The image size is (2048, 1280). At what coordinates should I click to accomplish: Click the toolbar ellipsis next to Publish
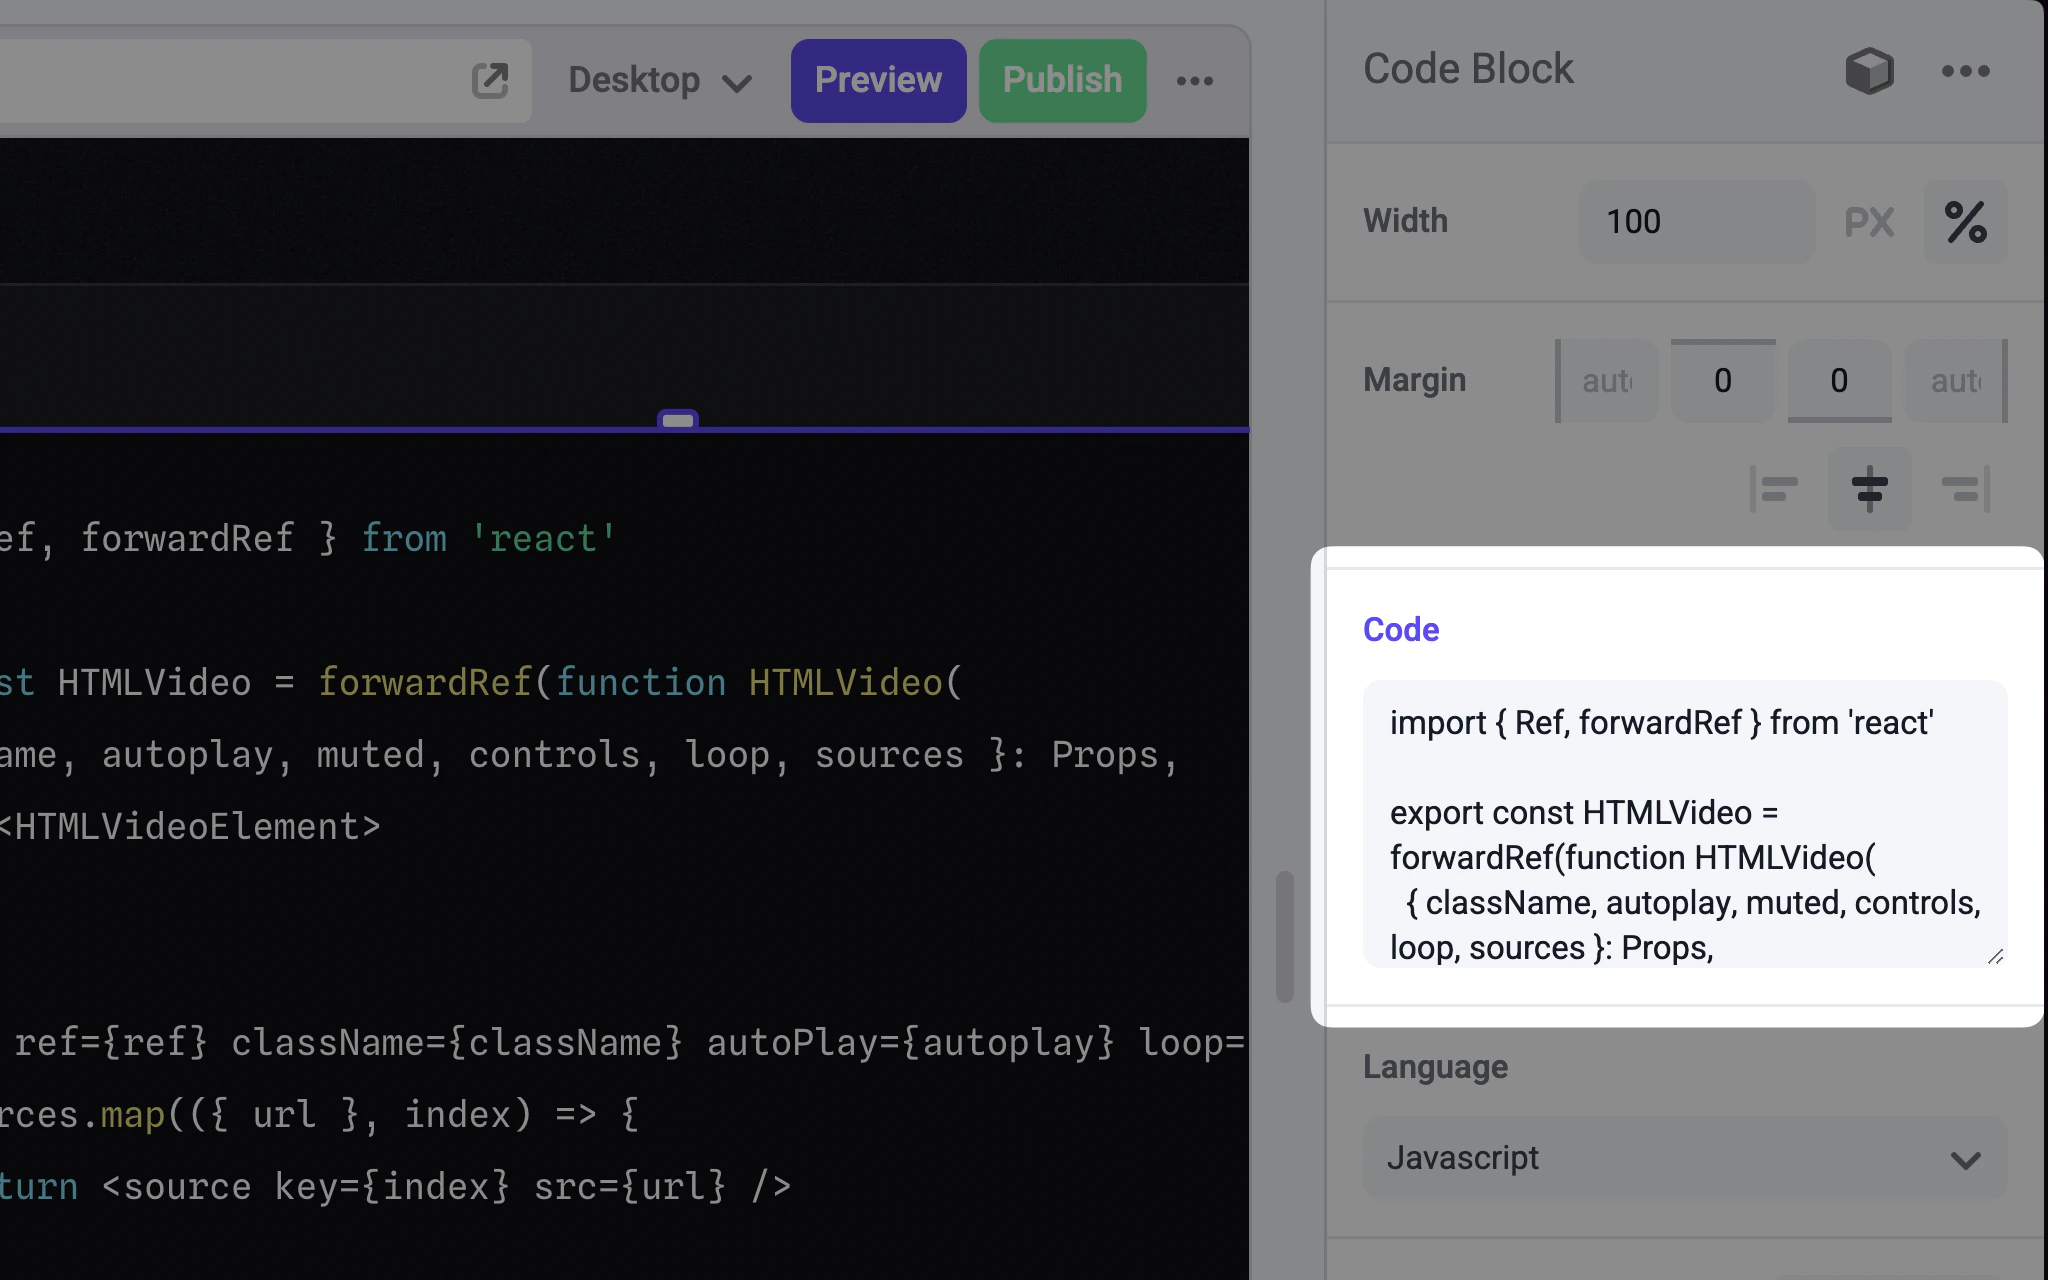[x=1195, y=81]
